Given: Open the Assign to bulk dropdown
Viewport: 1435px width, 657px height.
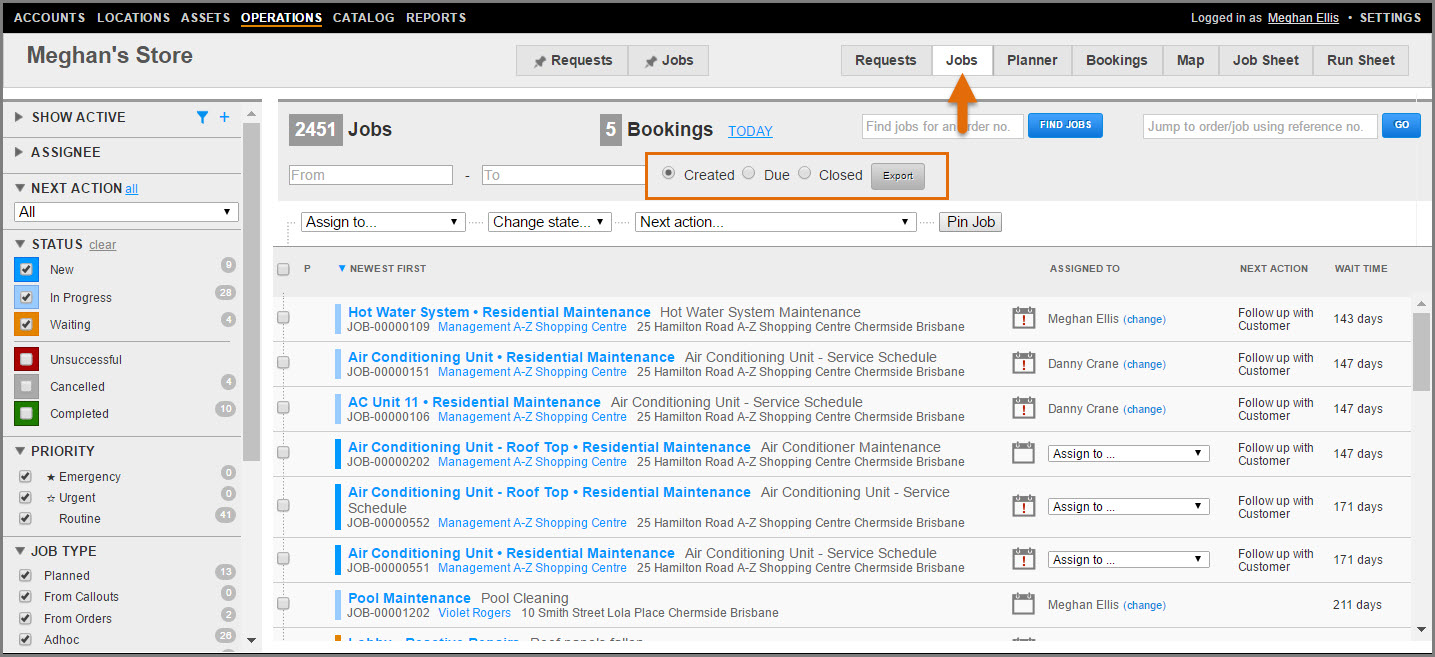Looking at the screenshot, I should tap(383, 222).
